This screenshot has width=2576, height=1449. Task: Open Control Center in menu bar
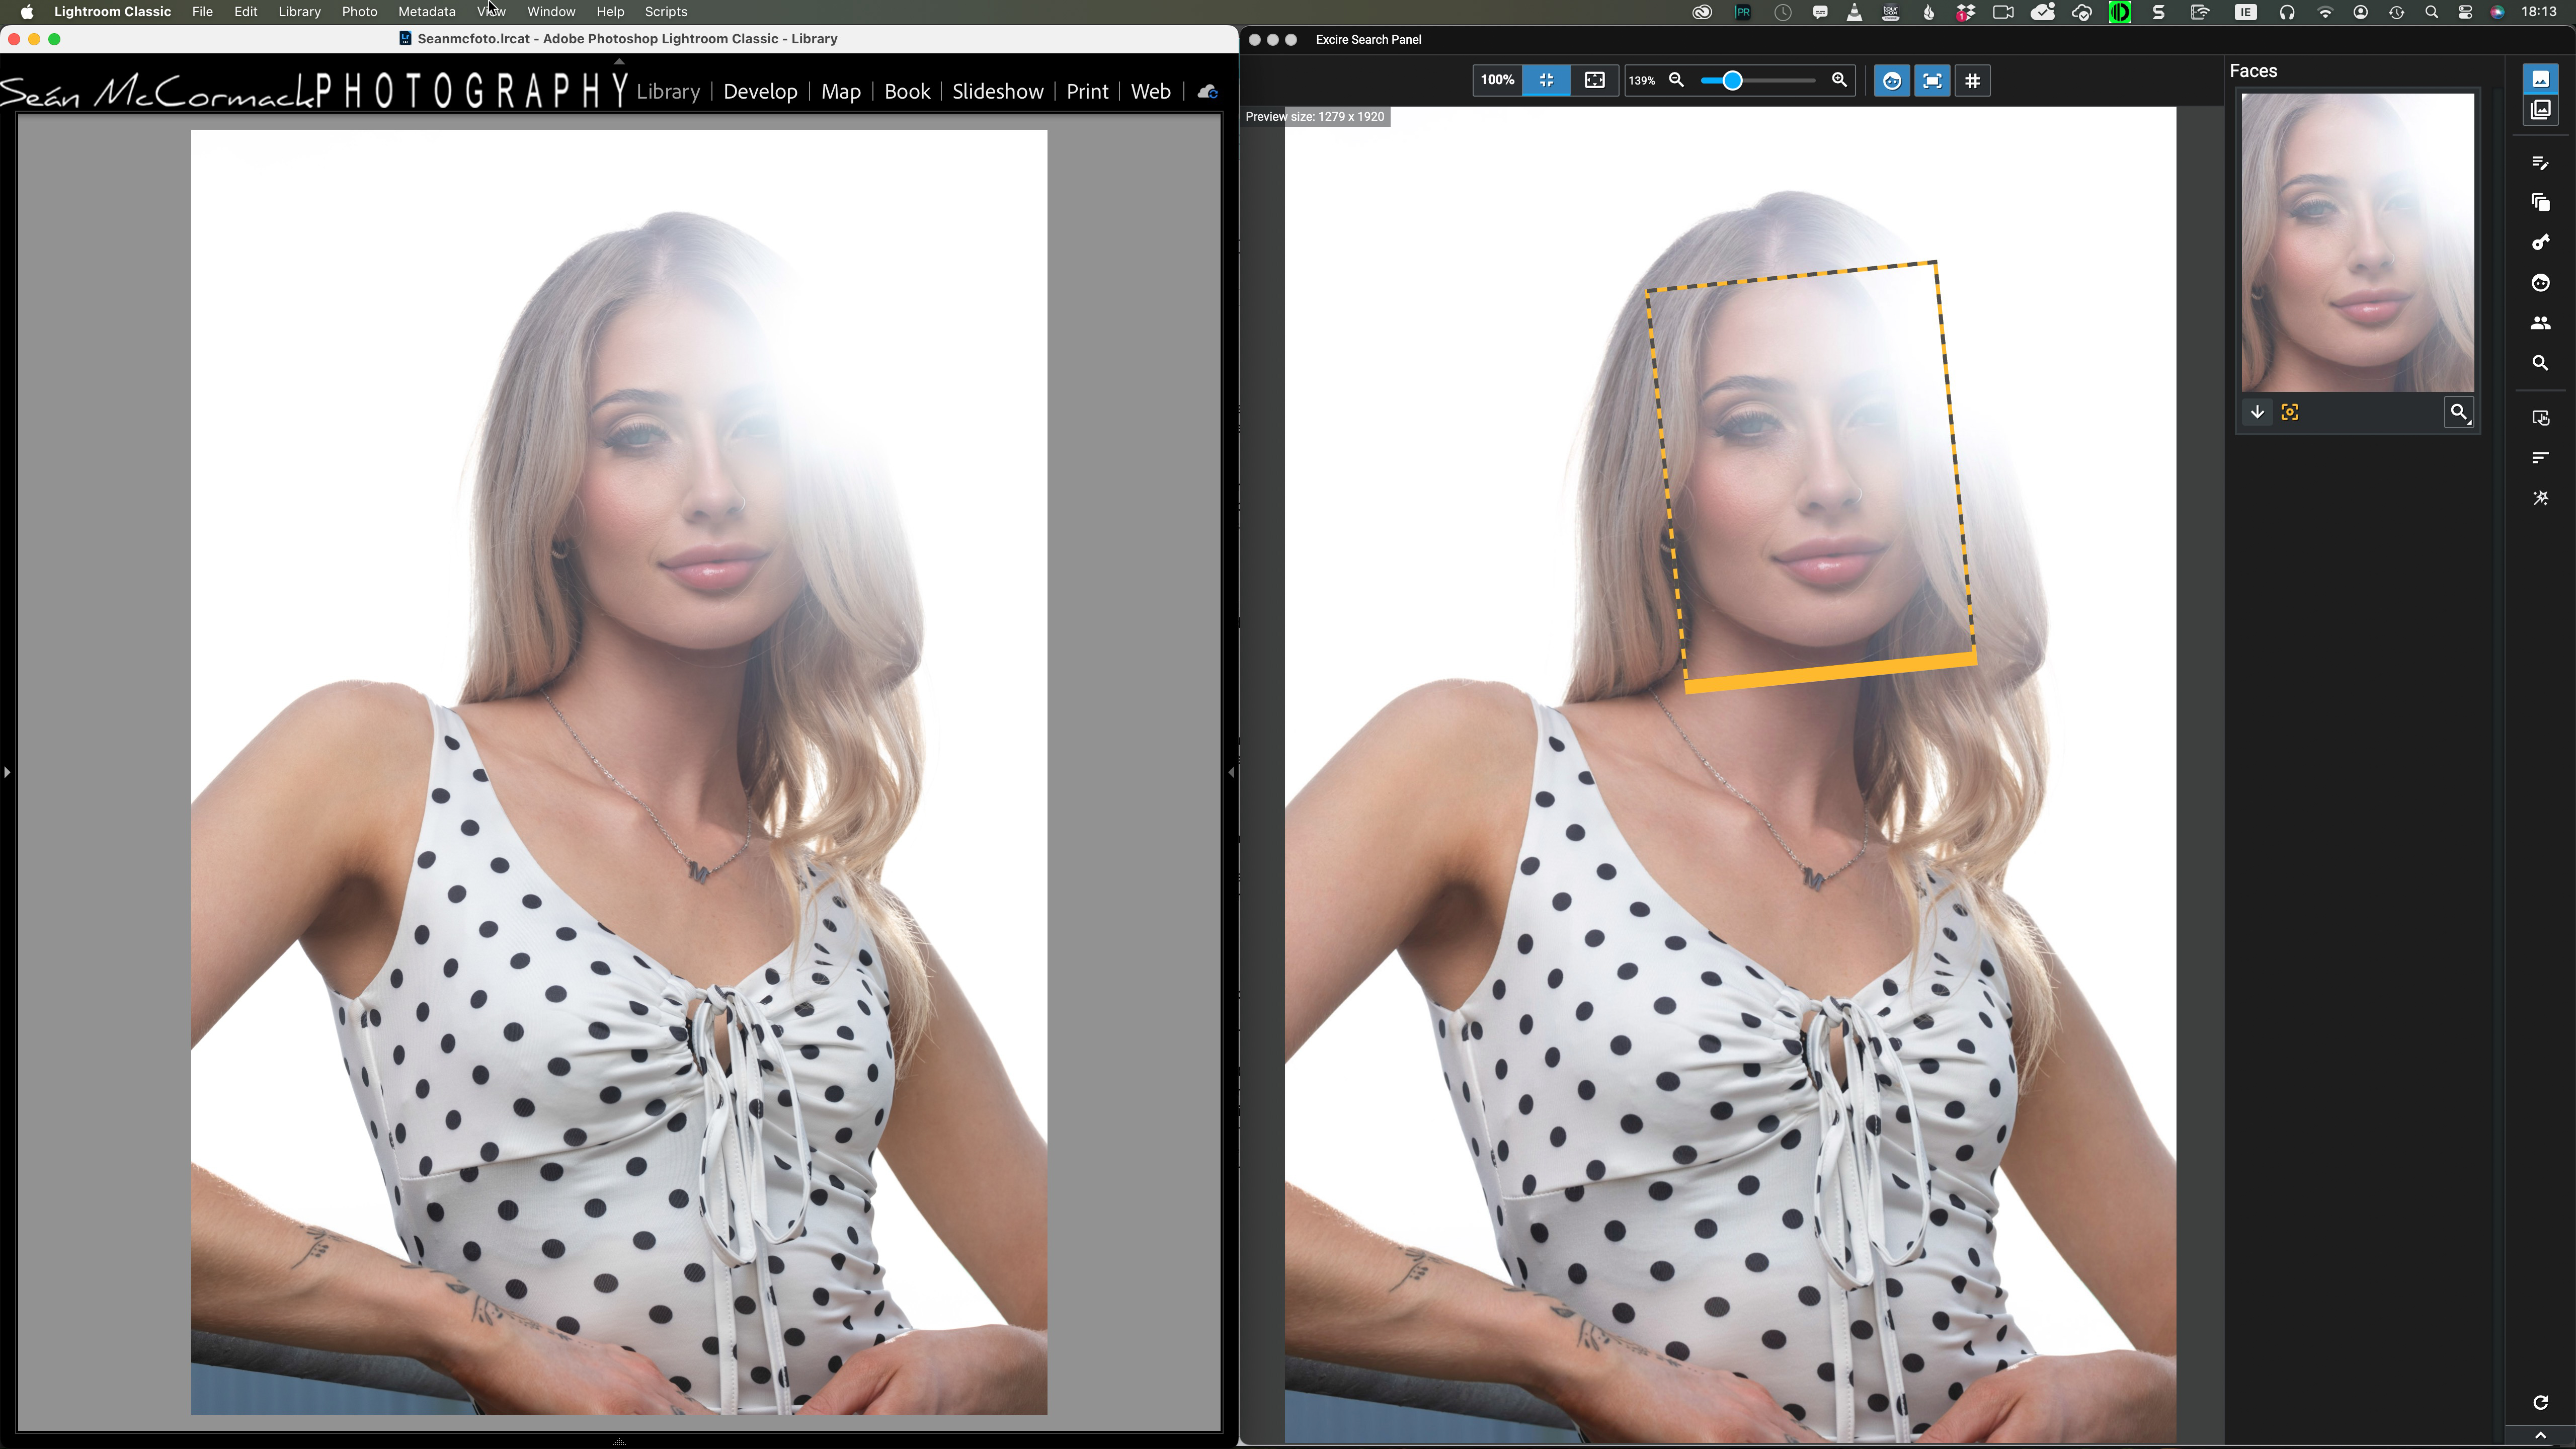coord(2465,12)
